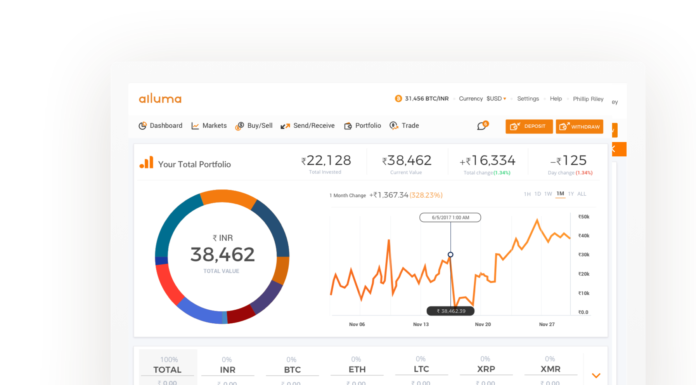Click the Buy/Sell coins icon

(x=240, y=126)
